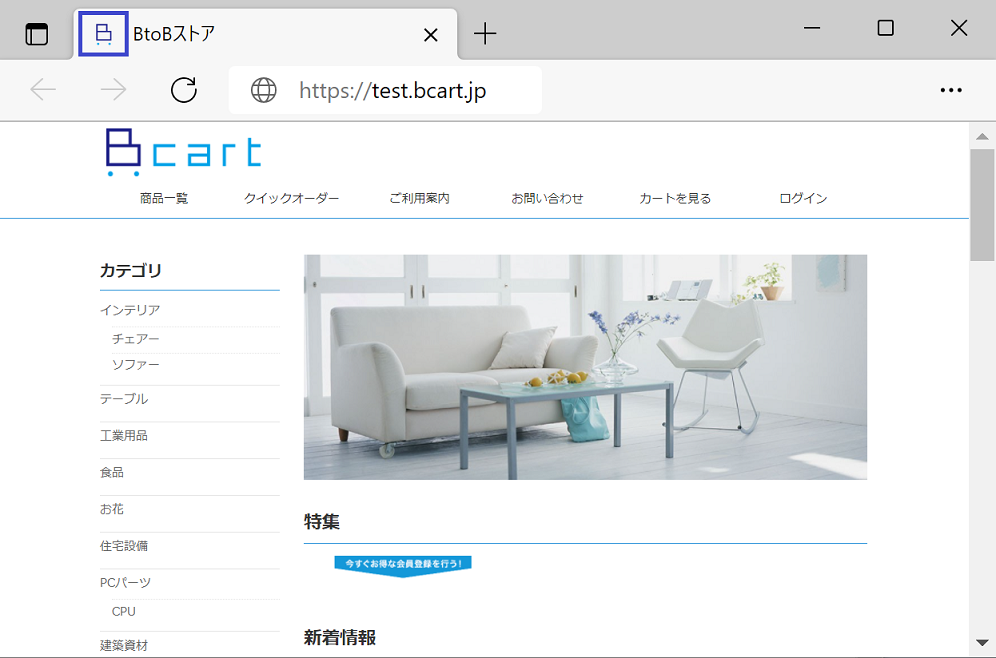Screen dimensions: 996x658
Task: Open クイックオーダー in the navigation menu
Action: point(292,199)
